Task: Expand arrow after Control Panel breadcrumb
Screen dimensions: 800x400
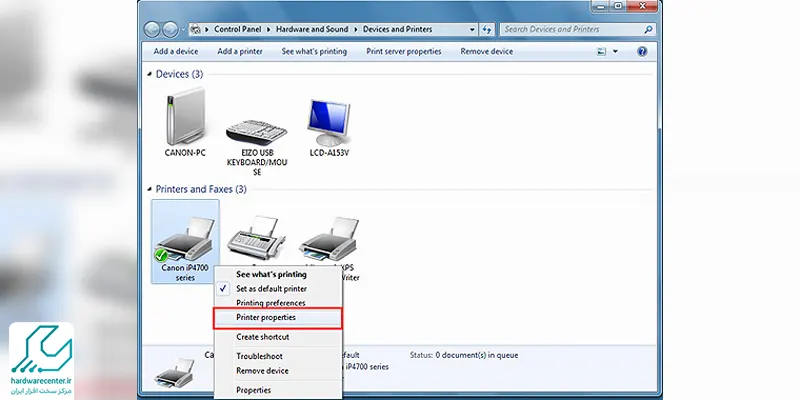Action: tap(269, 30)
